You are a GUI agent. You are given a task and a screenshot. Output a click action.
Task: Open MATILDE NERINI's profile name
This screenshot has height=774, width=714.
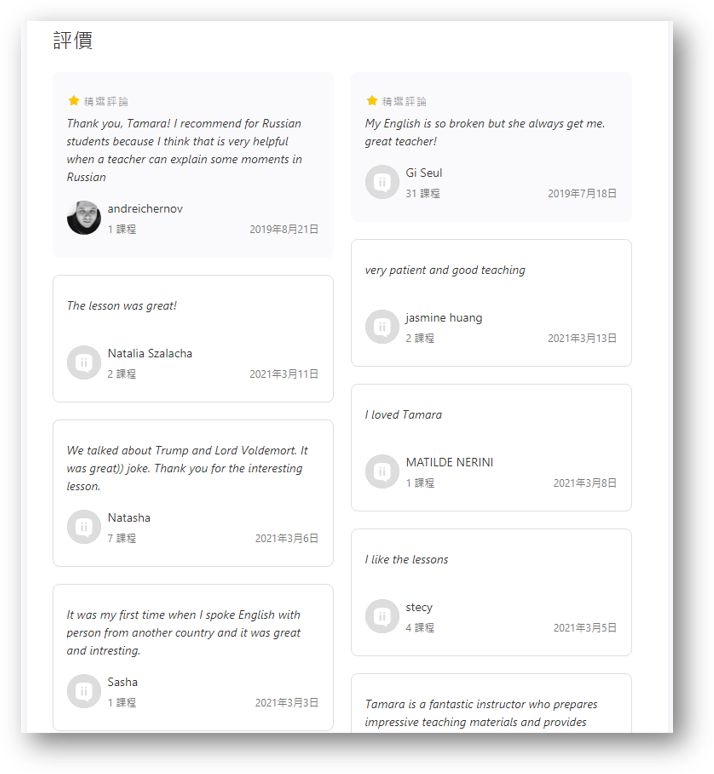pos(451,463)
